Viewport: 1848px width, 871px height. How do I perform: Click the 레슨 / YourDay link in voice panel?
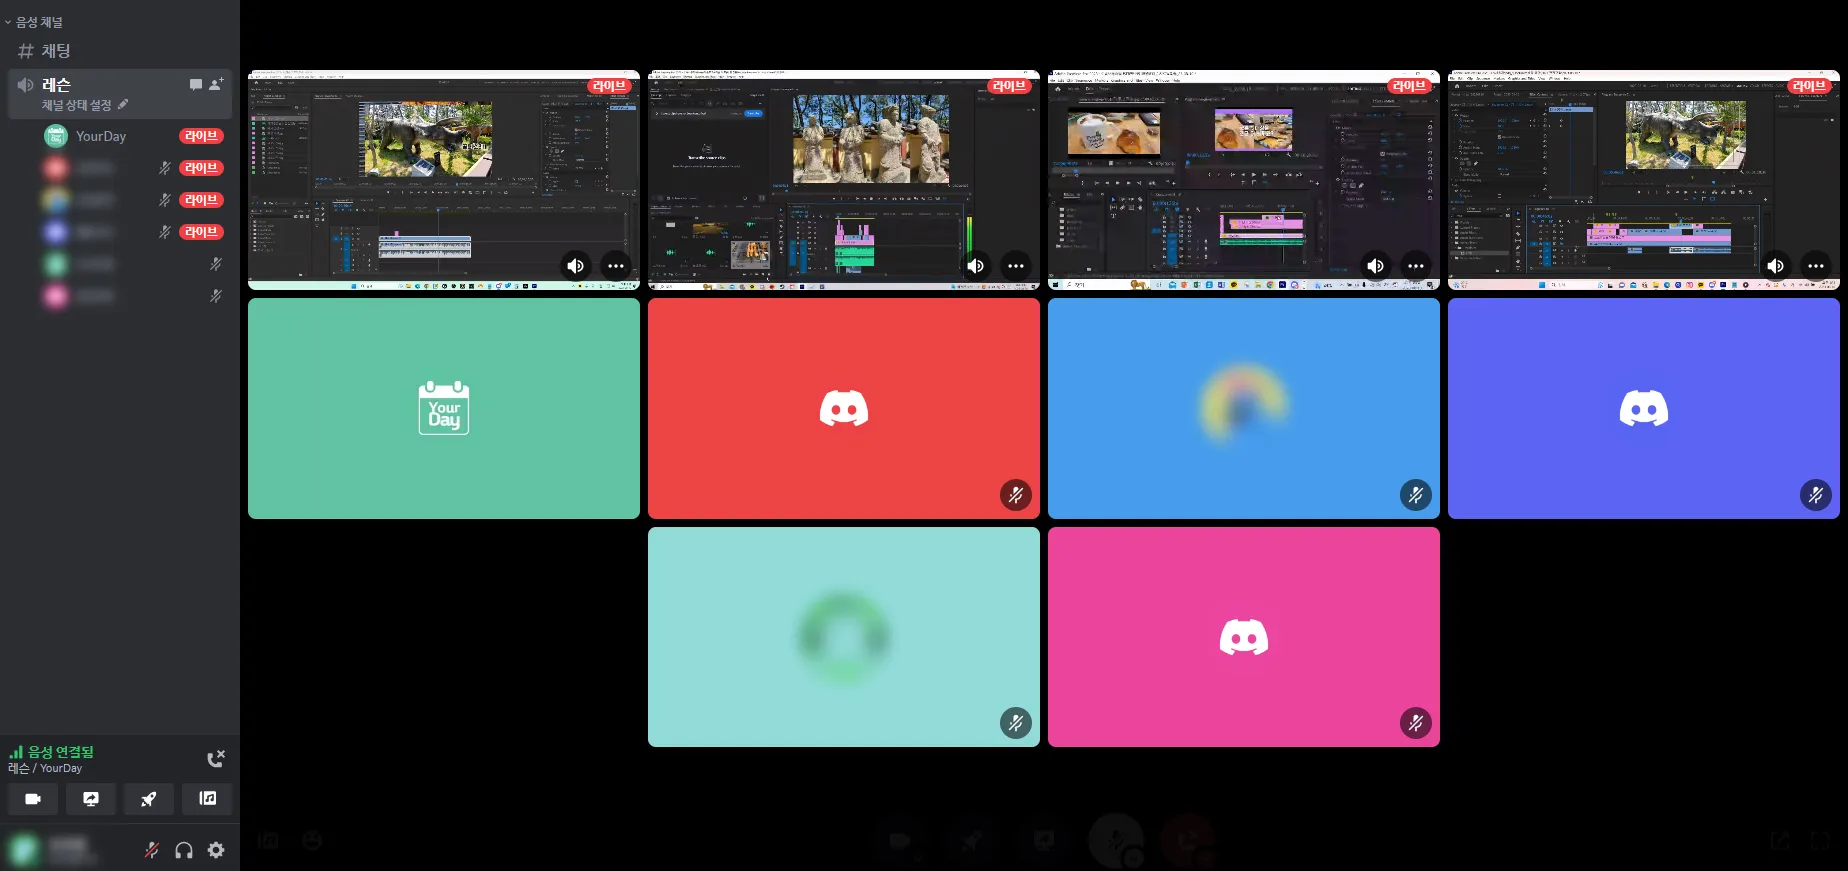pos(45,768)
